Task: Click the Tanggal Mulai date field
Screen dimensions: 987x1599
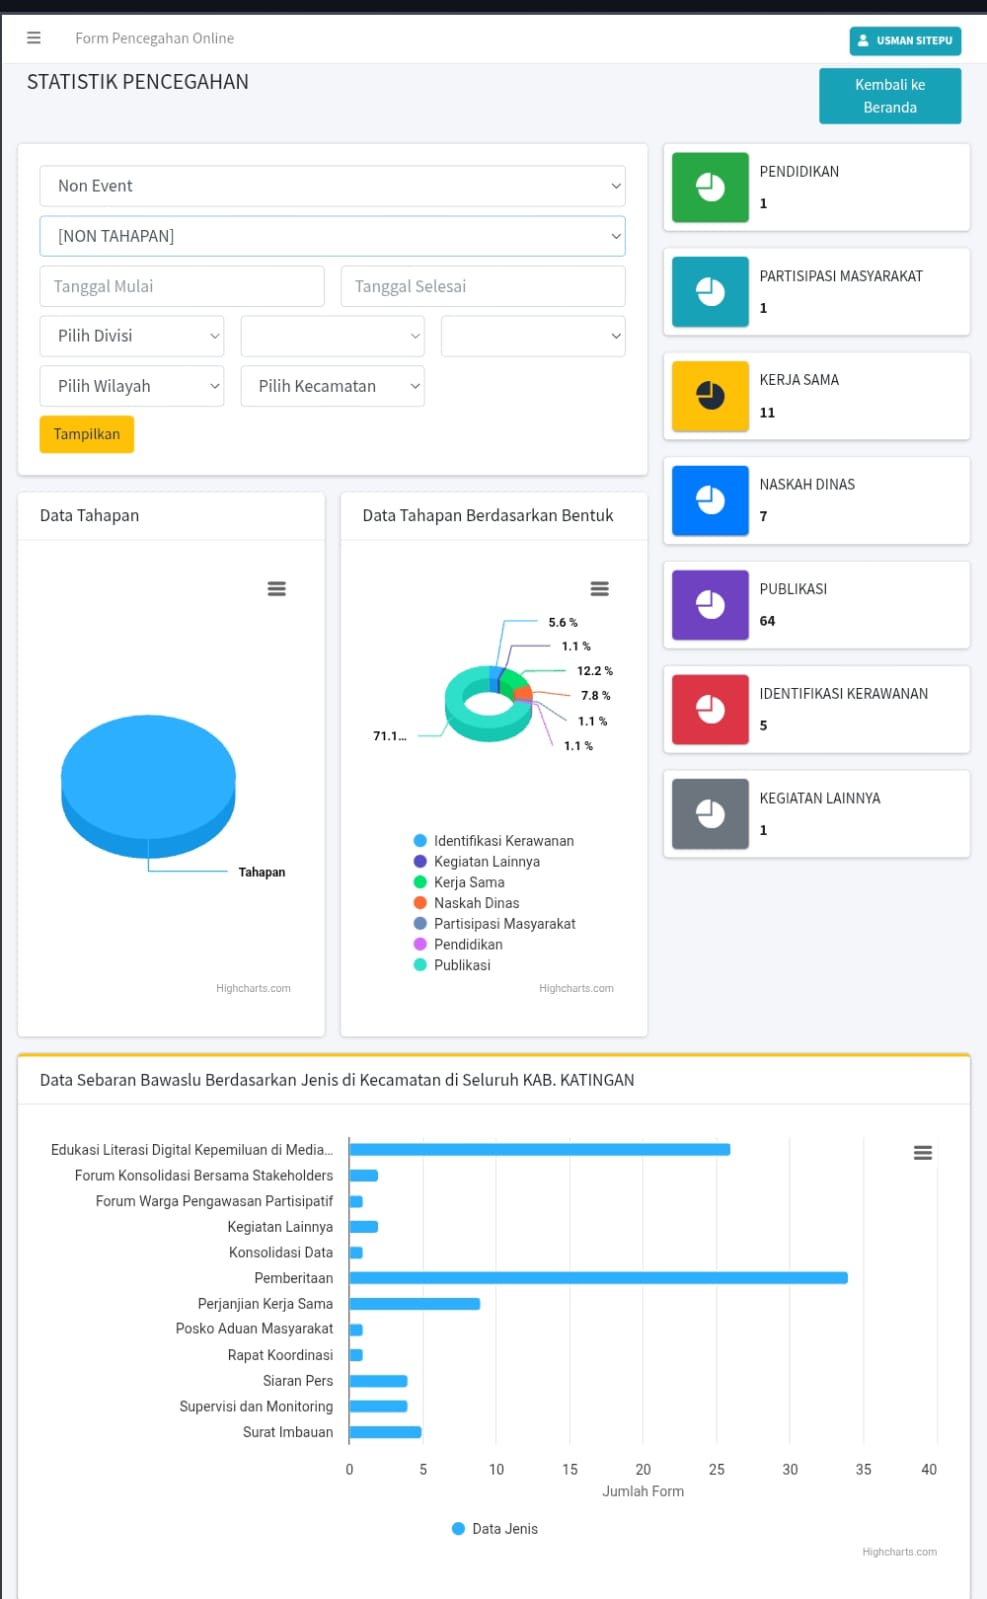Action: coord(182,286)
